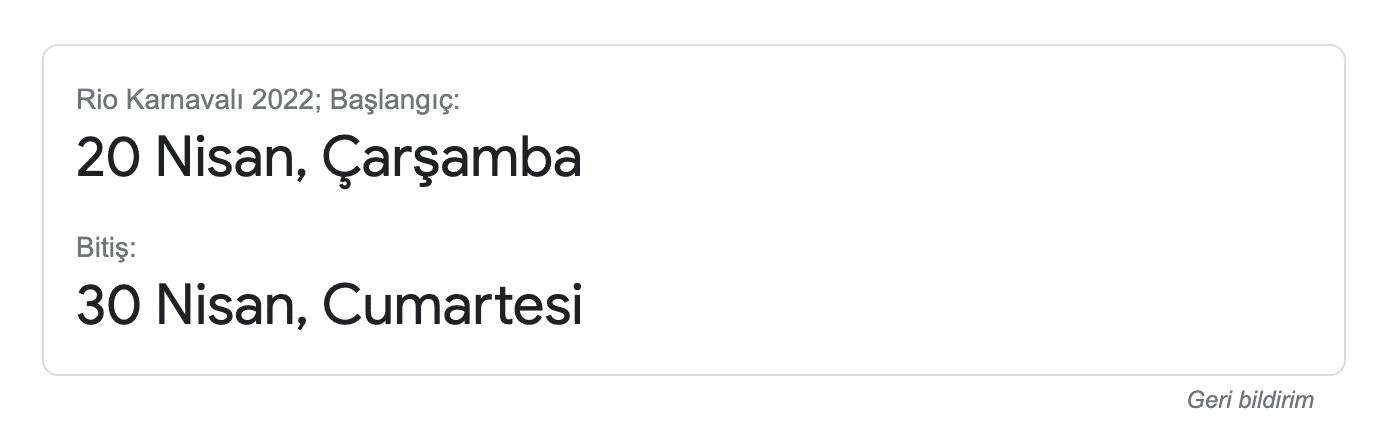Click the word Başlangıç
1390x440 pixels.
394,100
